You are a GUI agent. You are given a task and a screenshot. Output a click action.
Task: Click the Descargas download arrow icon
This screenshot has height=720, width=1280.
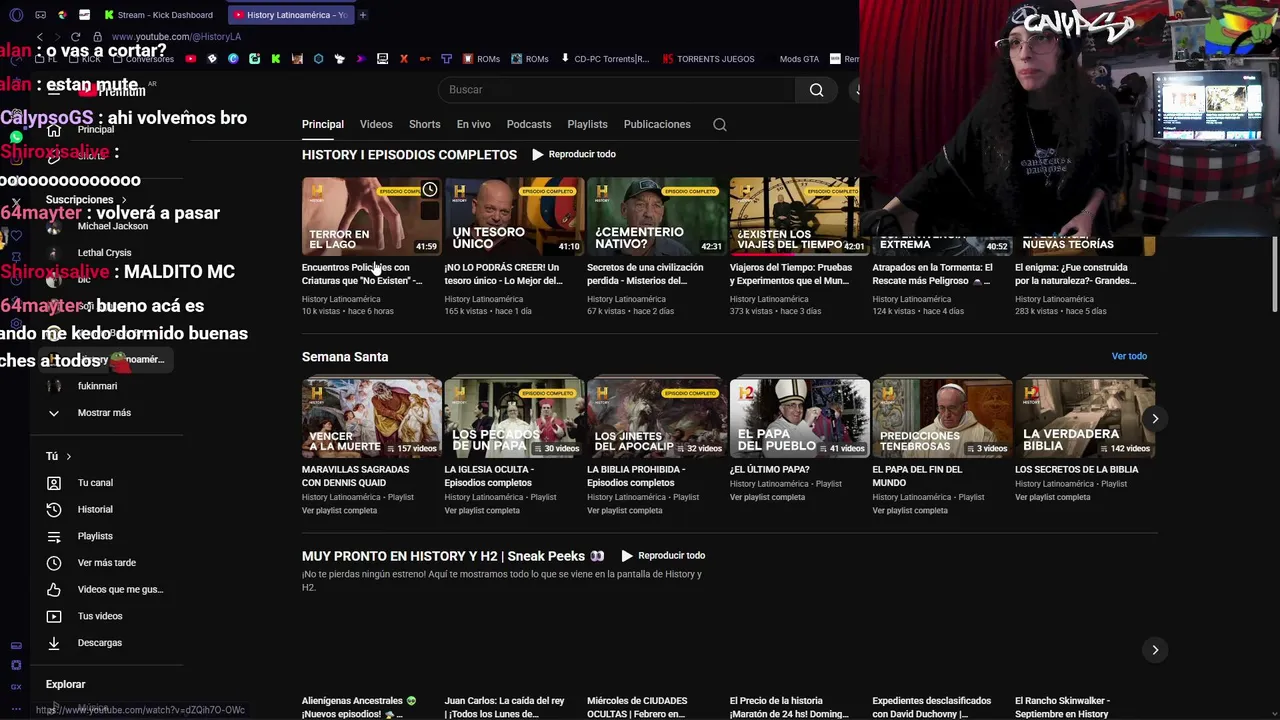[54, 643]
